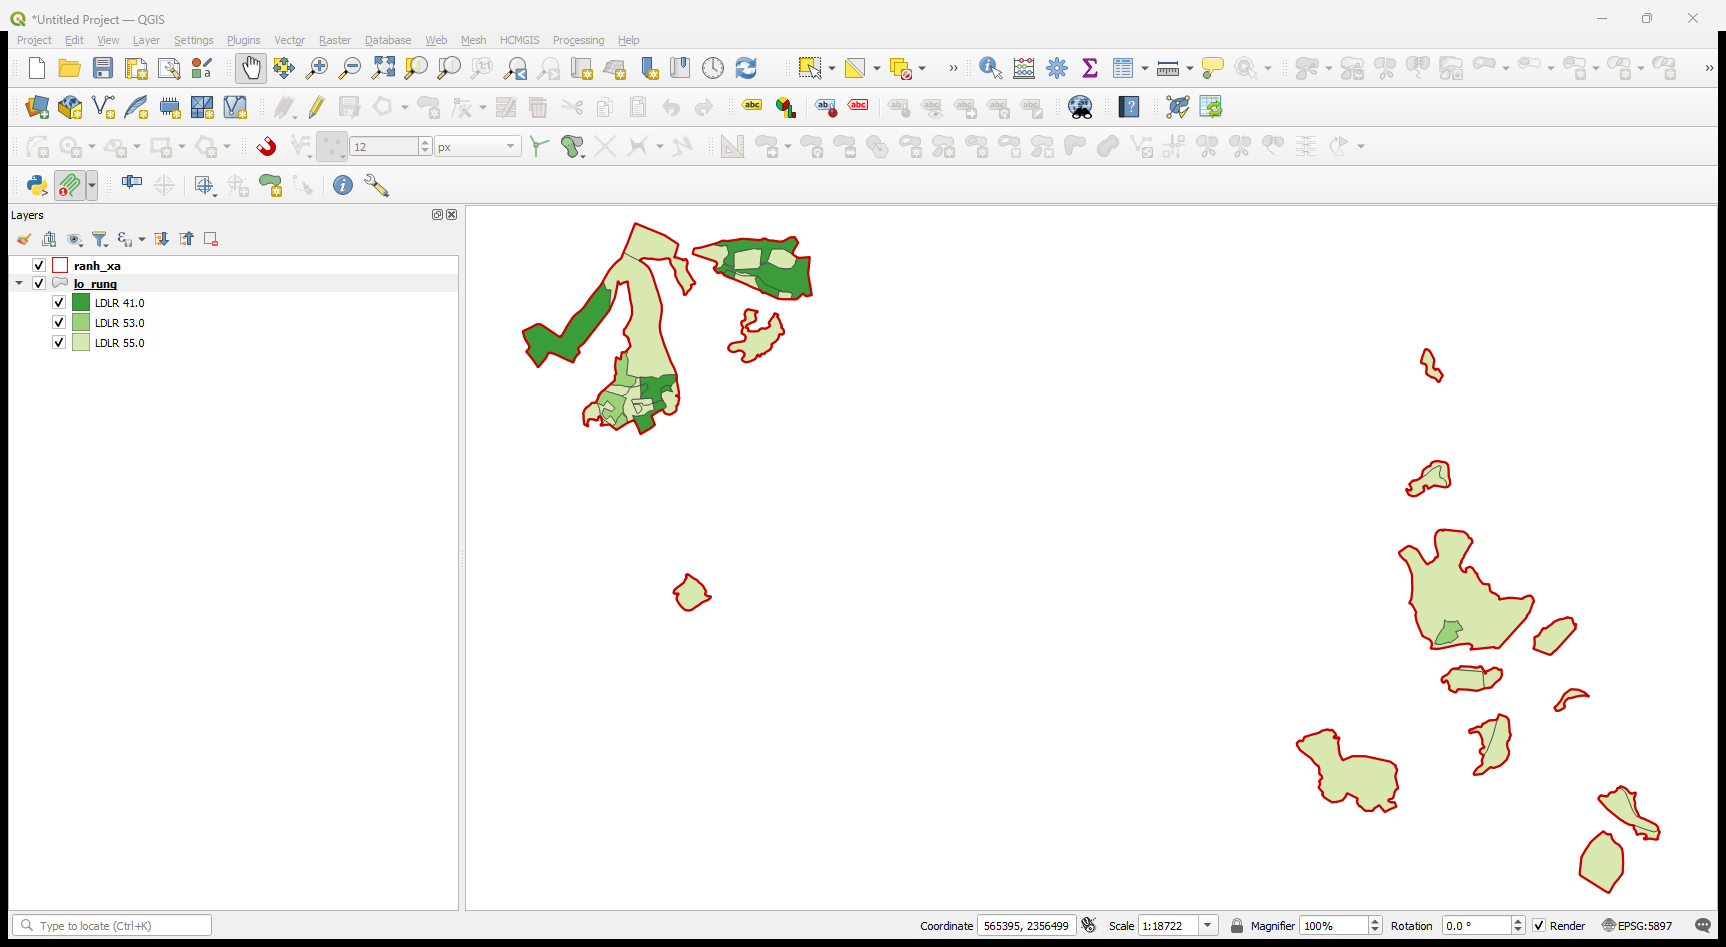This screenshot has height=947, width=1726.
Task: Open project using the folder icon
Action: 70,68
